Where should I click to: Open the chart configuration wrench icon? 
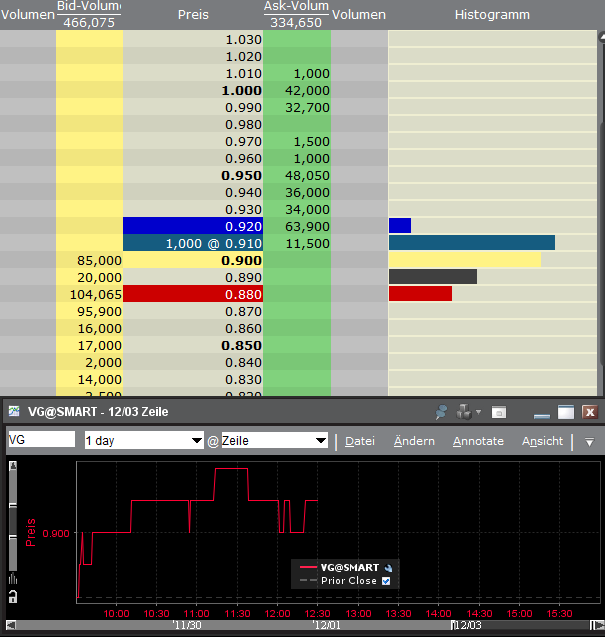coord(465,412)
